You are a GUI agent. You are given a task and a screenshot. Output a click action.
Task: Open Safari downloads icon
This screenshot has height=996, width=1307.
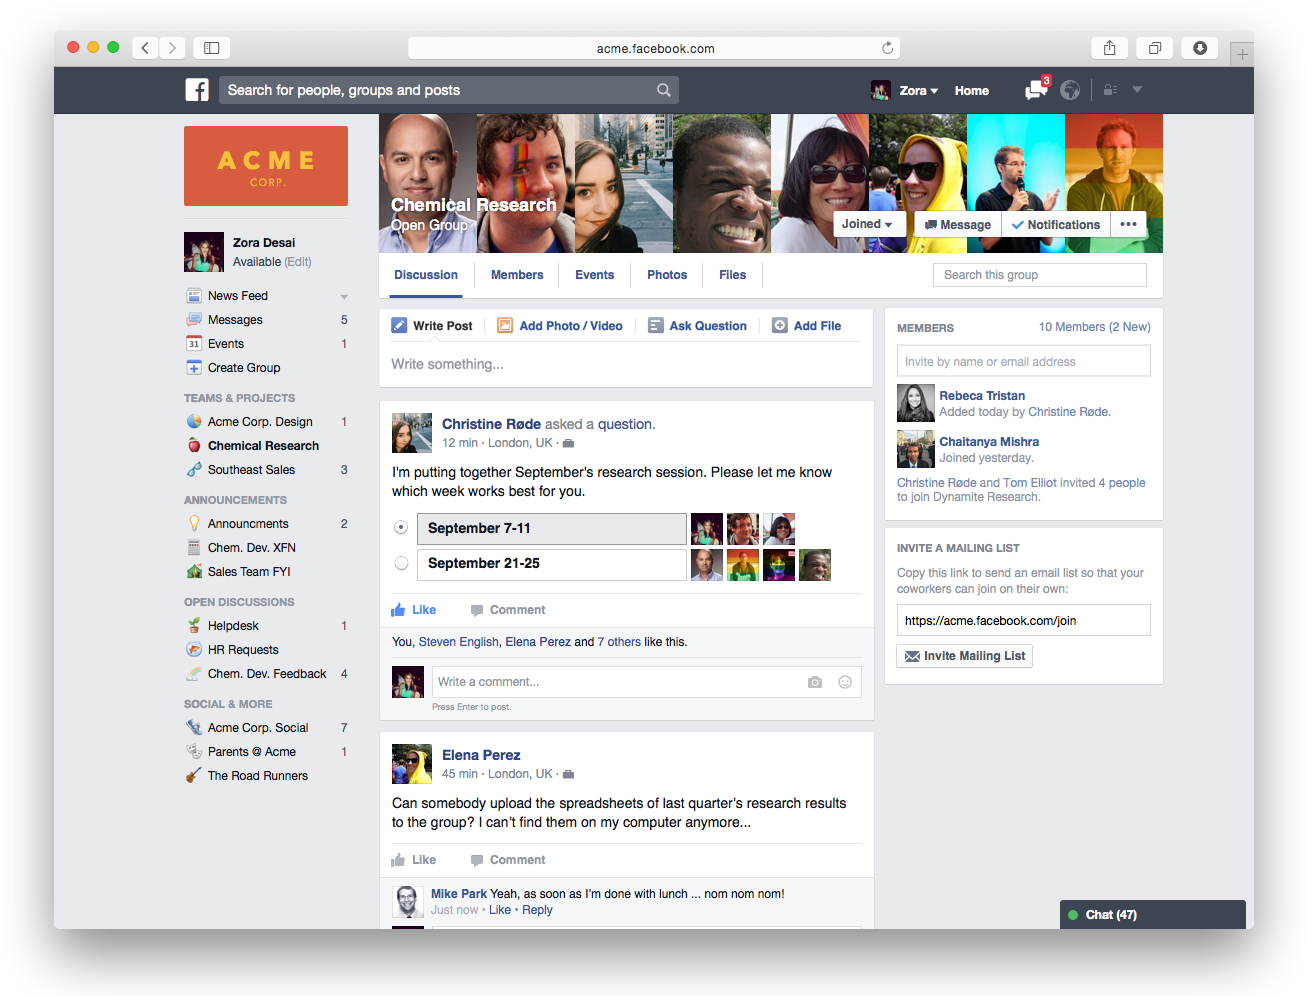point(1200,48)
